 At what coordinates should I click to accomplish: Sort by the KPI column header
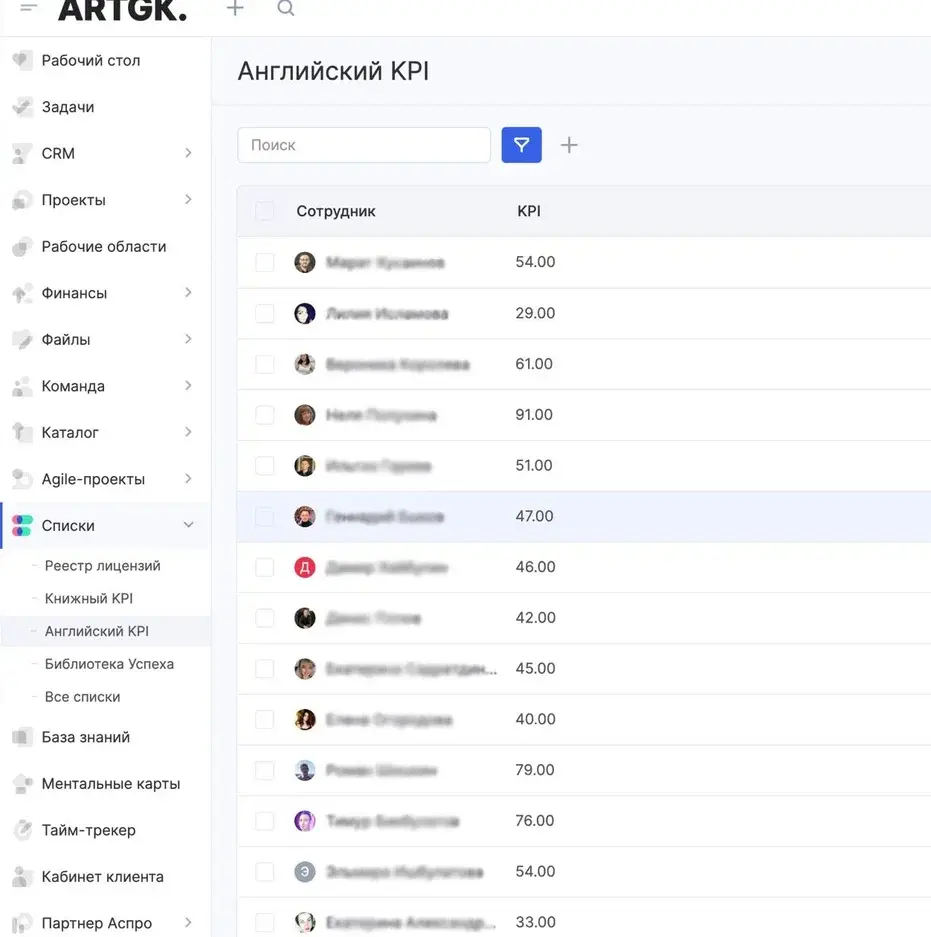pyautogui.click(x=529, y=211)
